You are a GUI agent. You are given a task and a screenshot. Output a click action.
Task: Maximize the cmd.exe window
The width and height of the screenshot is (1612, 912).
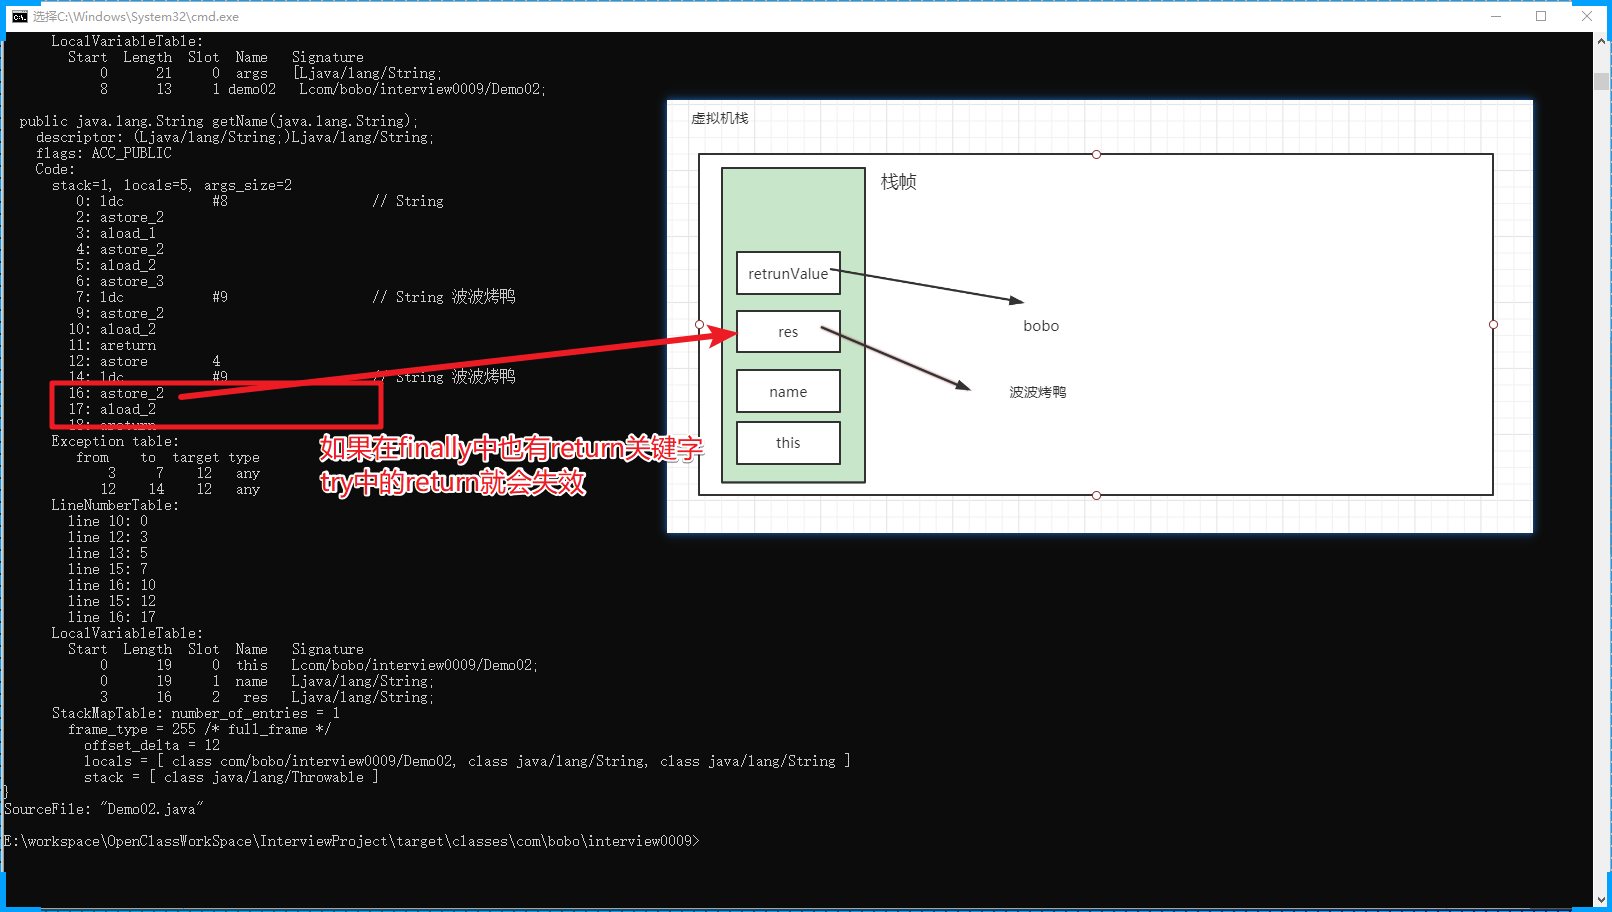[x=1541, y=16]
